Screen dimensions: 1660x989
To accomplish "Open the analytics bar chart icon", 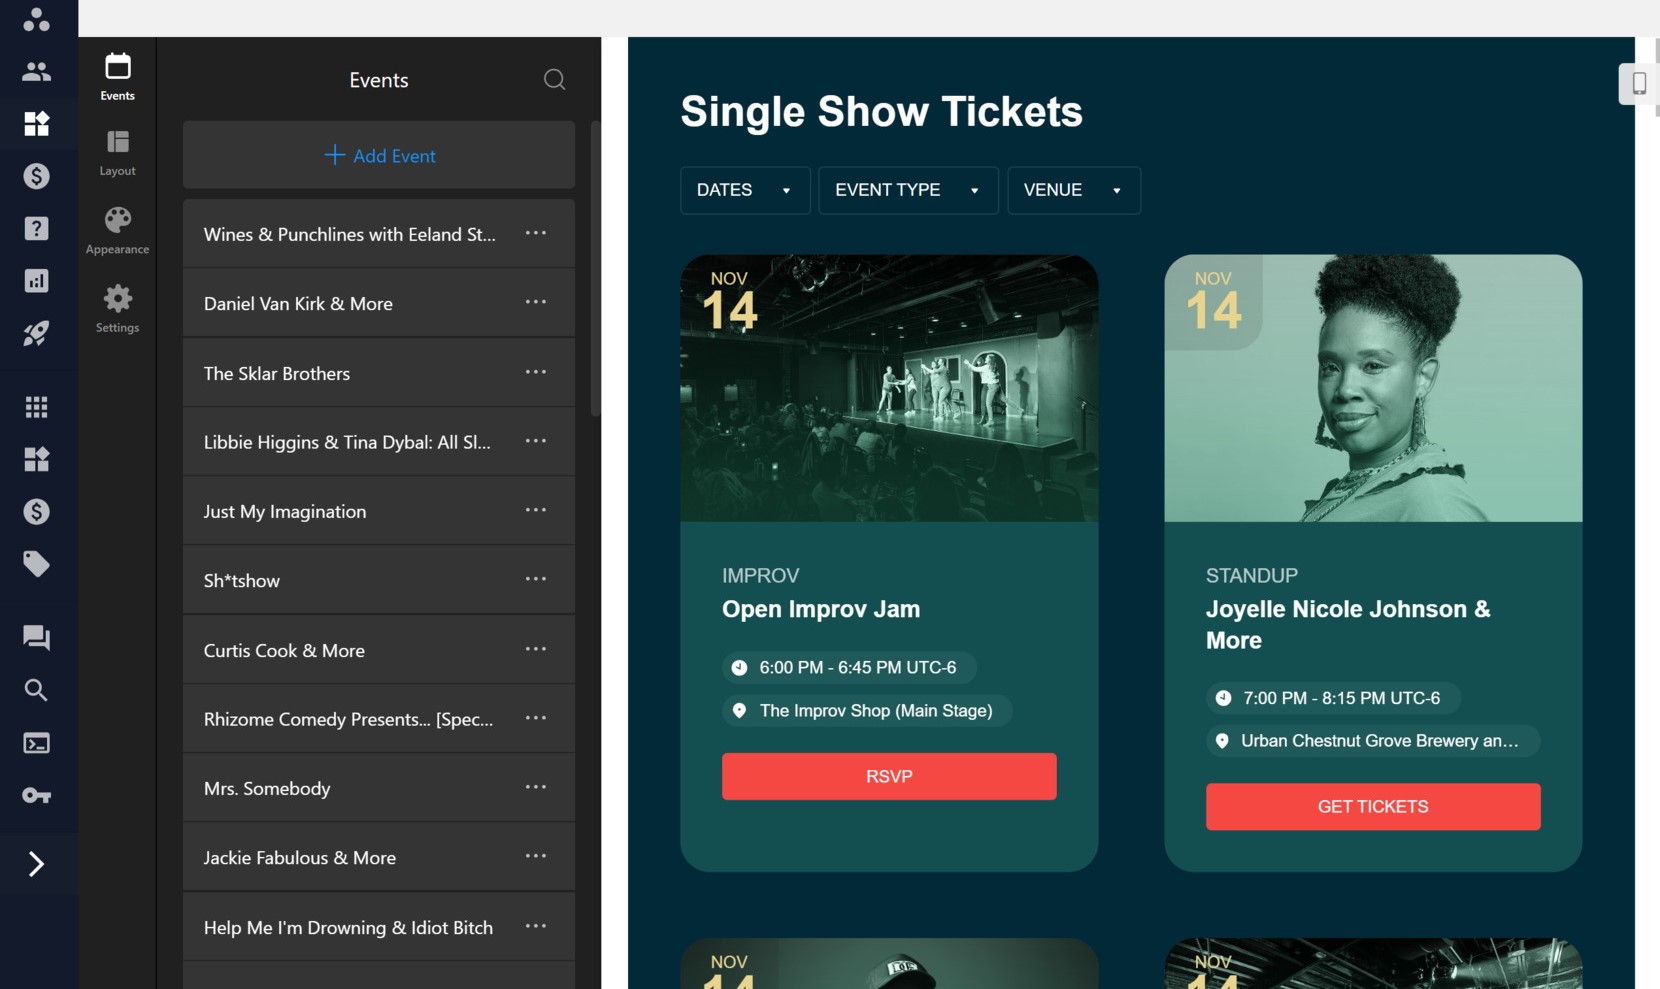I will 37,281.
